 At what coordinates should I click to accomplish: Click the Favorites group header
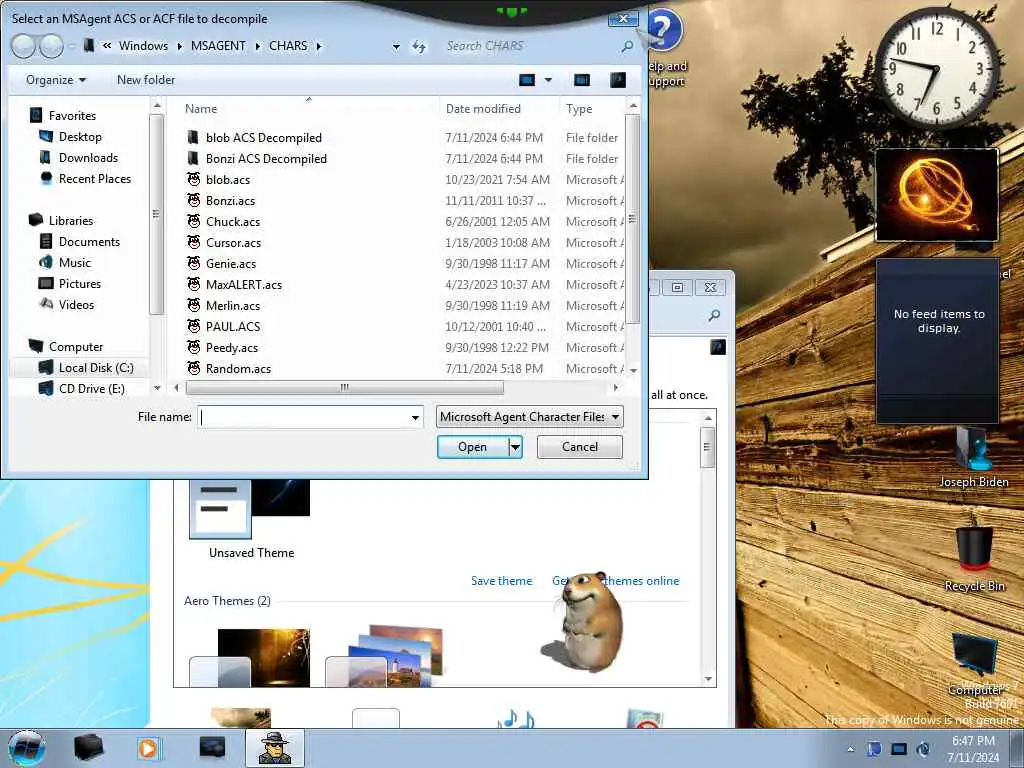(x=72, y=116)
